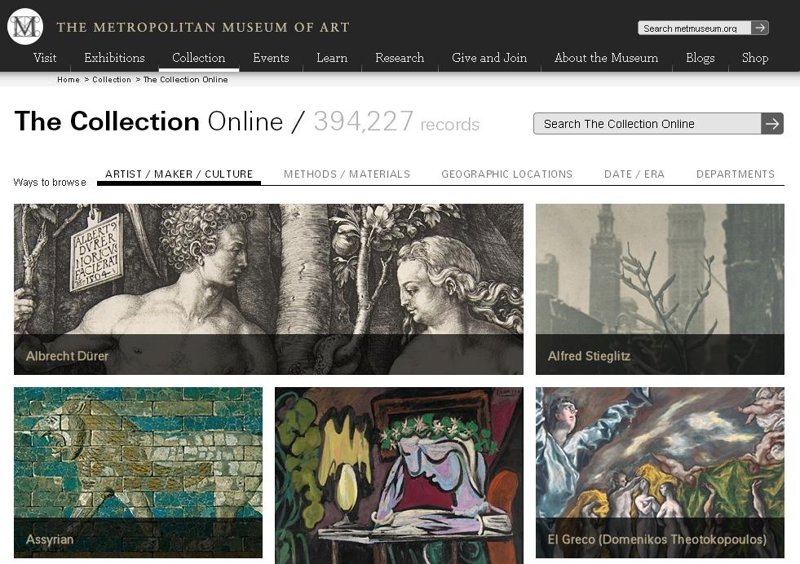Type in the Search metmuseum.org field

click(695, 28)
